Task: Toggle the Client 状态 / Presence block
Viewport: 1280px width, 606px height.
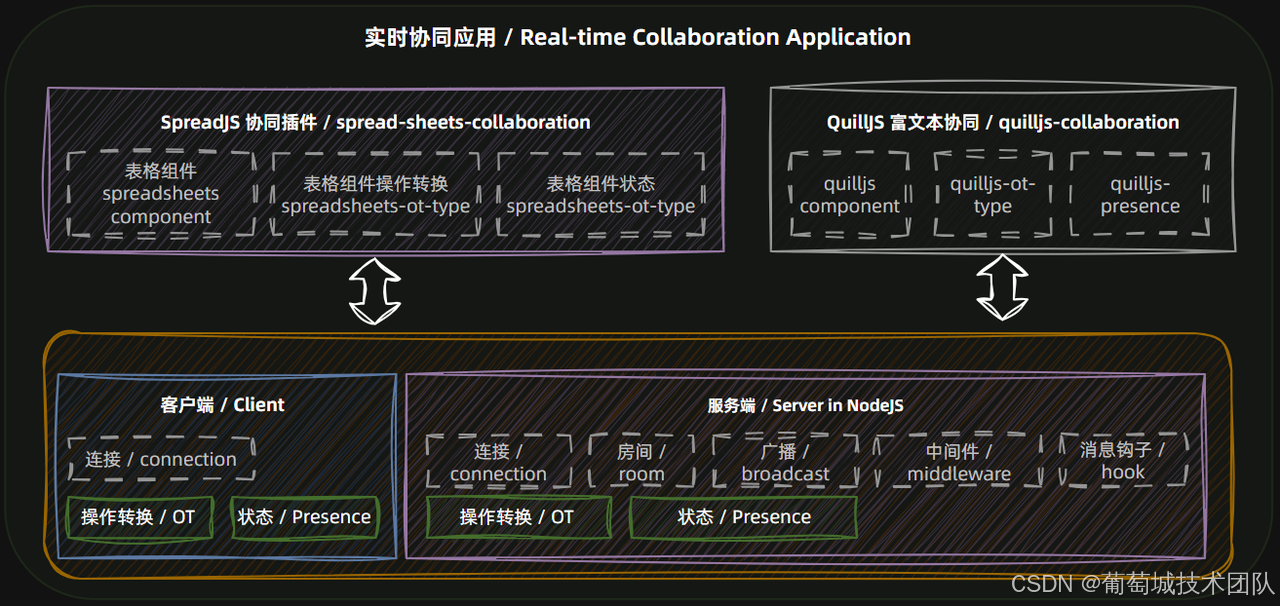Action: tap(304, 517)
